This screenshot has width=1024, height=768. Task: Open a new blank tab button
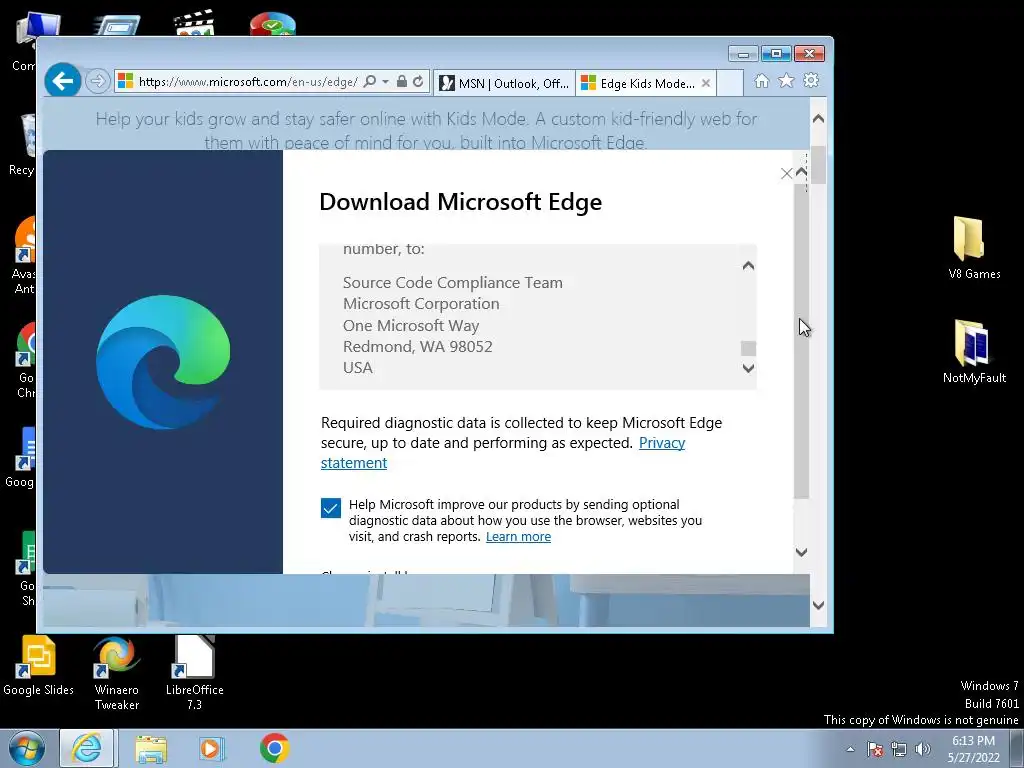(x=730, y=83)
